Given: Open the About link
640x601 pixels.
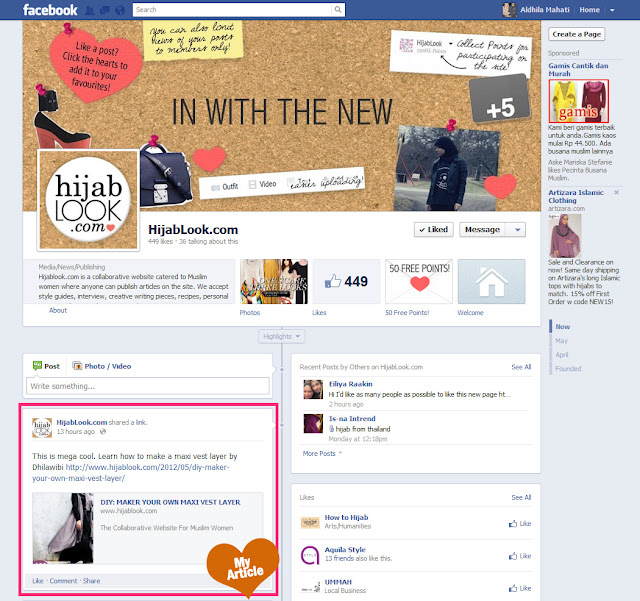Looking at the screenshot, I should [x=58, y=310].
